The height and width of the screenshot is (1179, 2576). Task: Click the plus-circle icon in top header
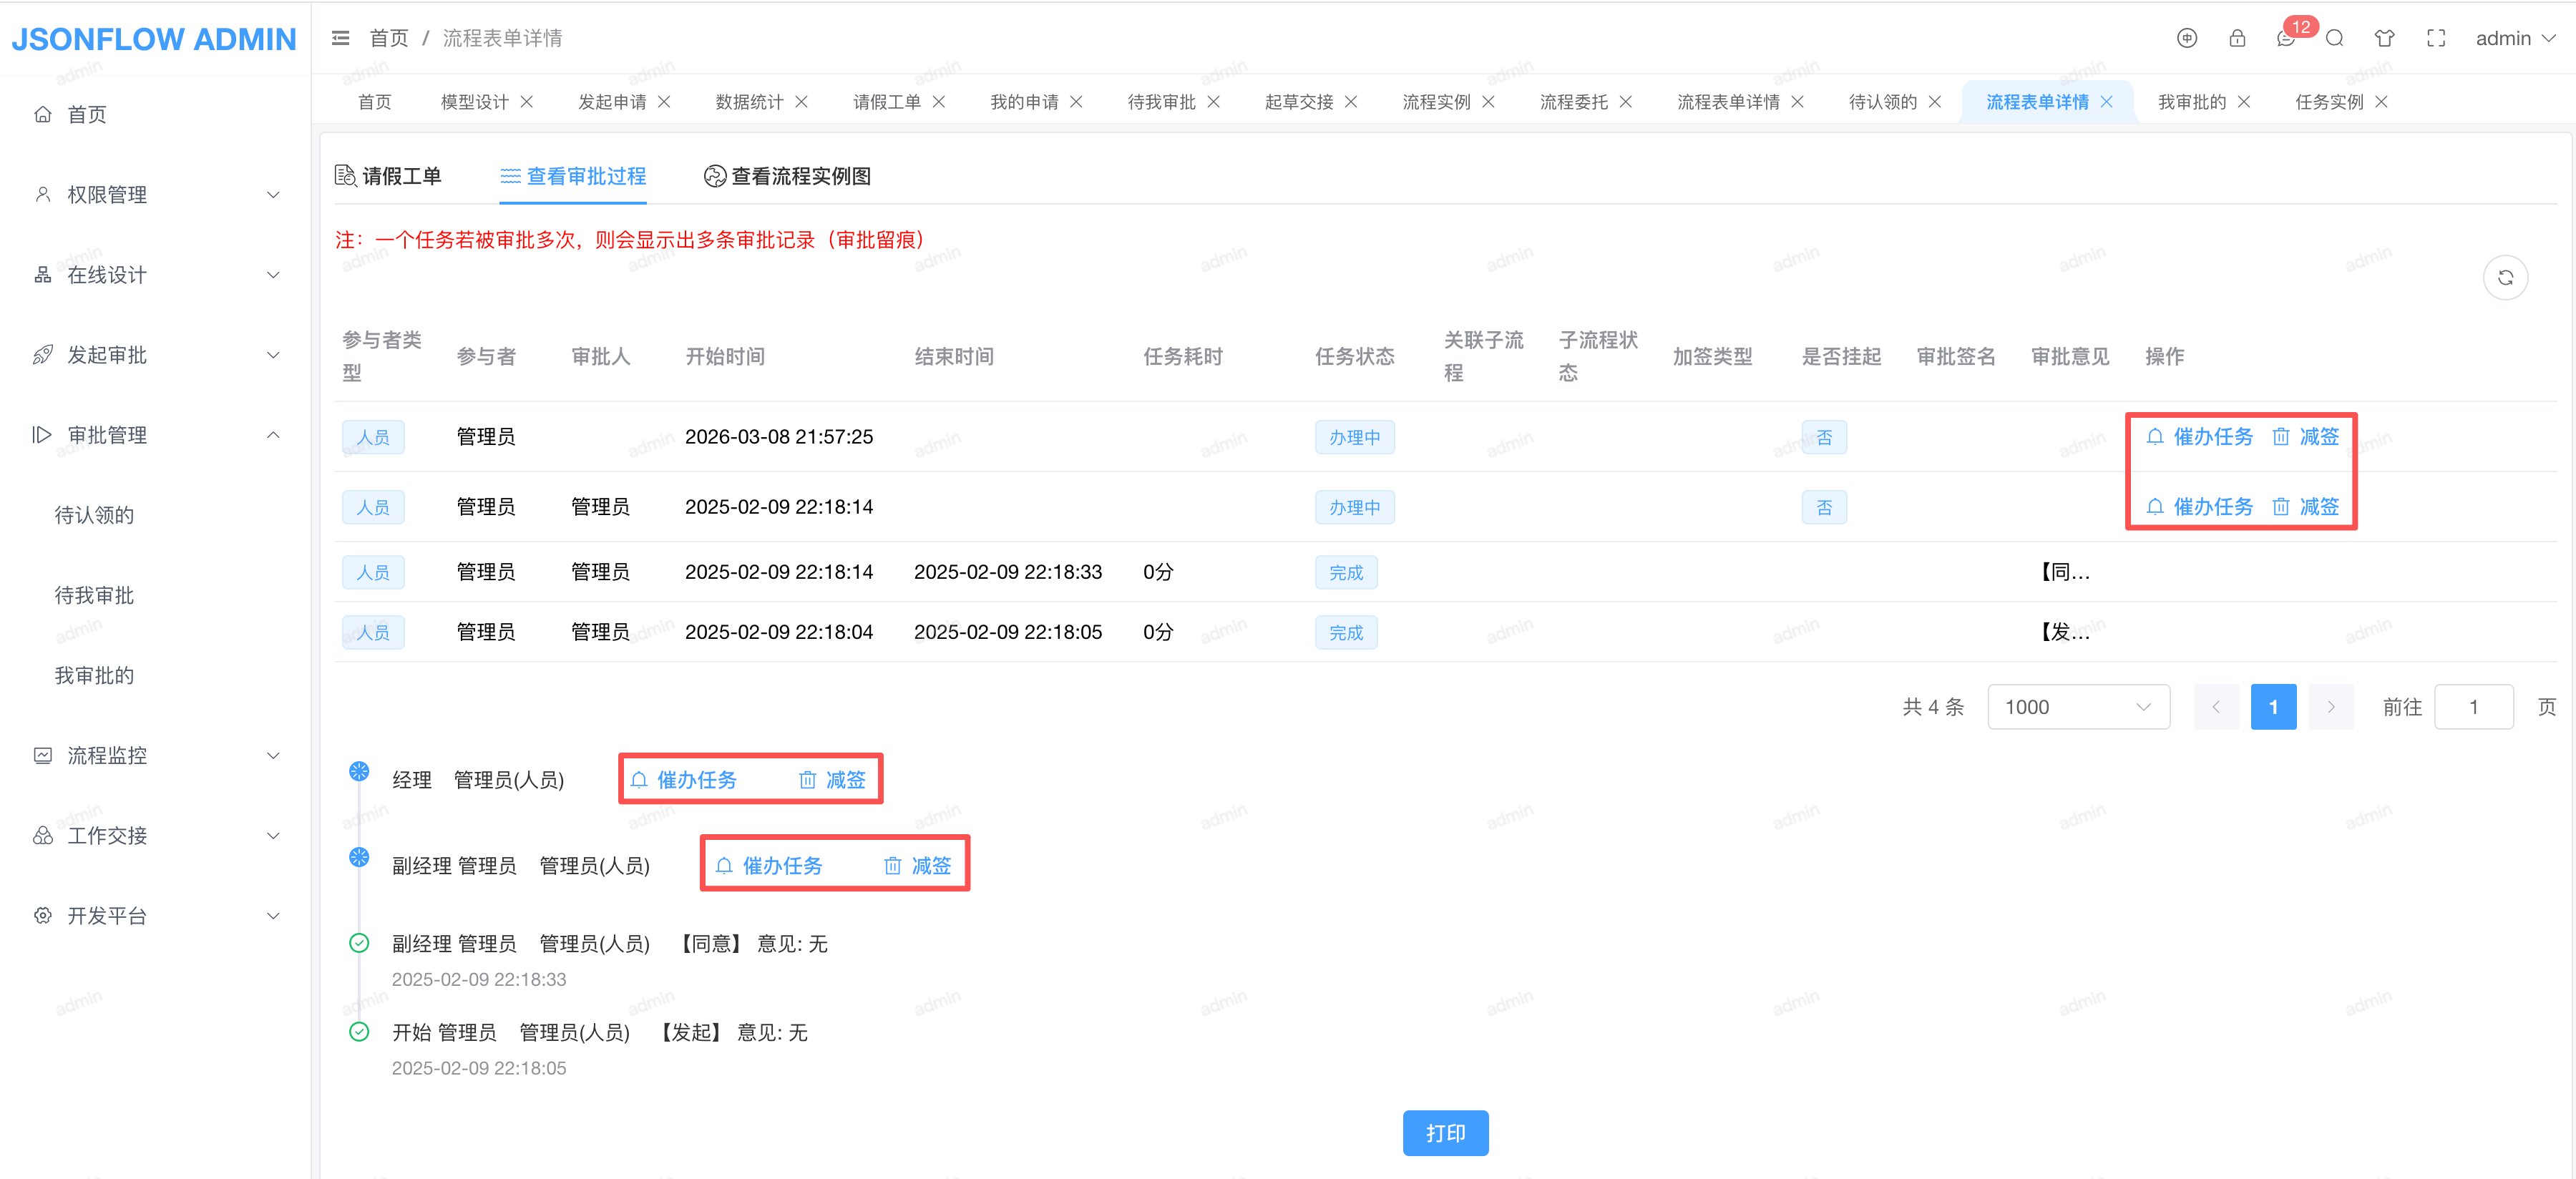(2187, 38)
